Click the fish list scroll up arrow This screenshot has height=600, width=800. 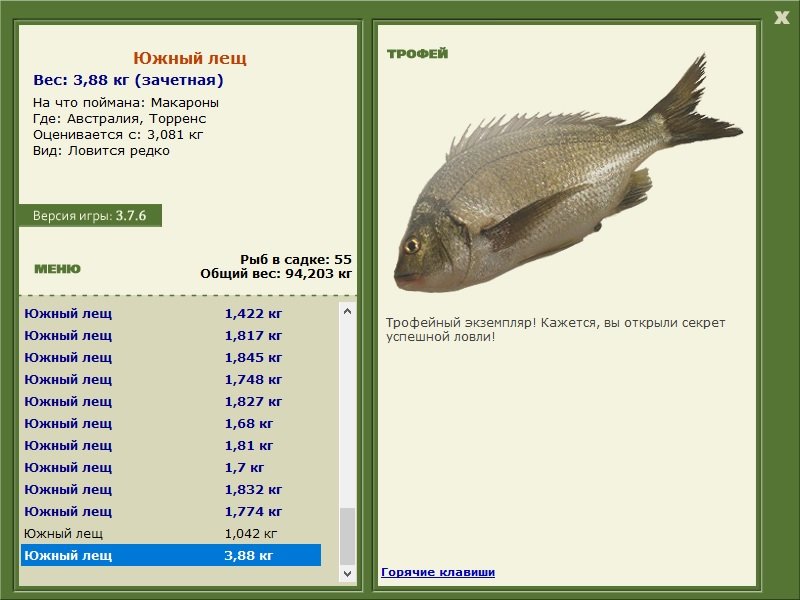347,311
